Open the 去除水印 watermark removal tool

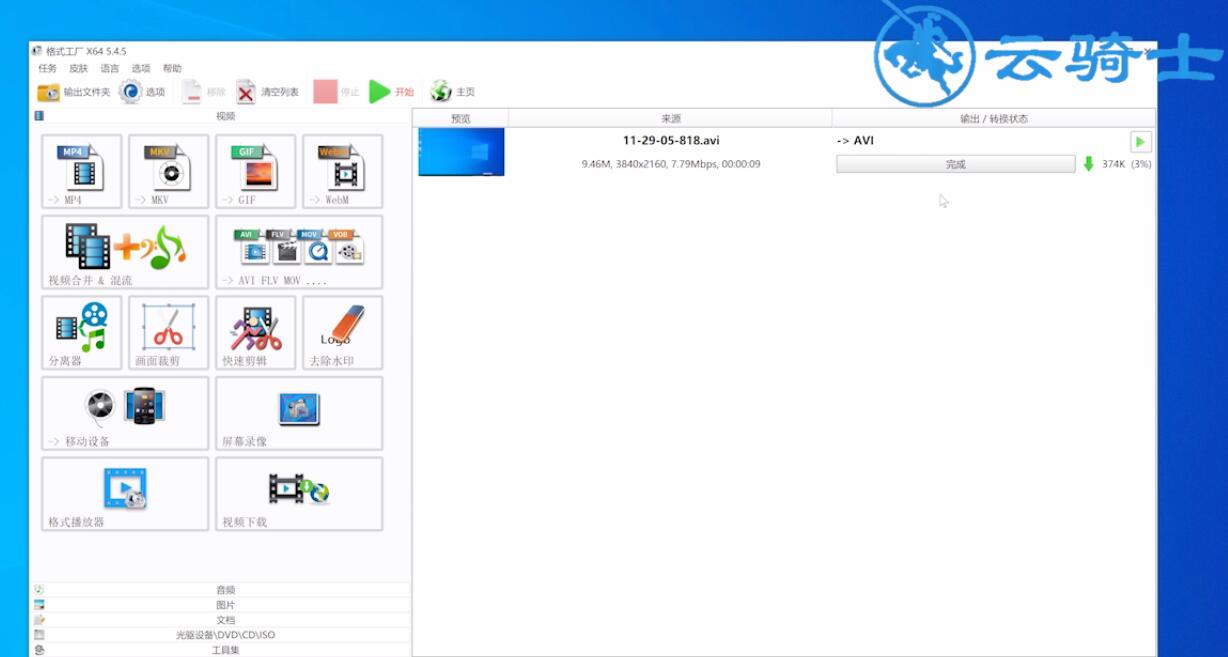tap(343, 333)
